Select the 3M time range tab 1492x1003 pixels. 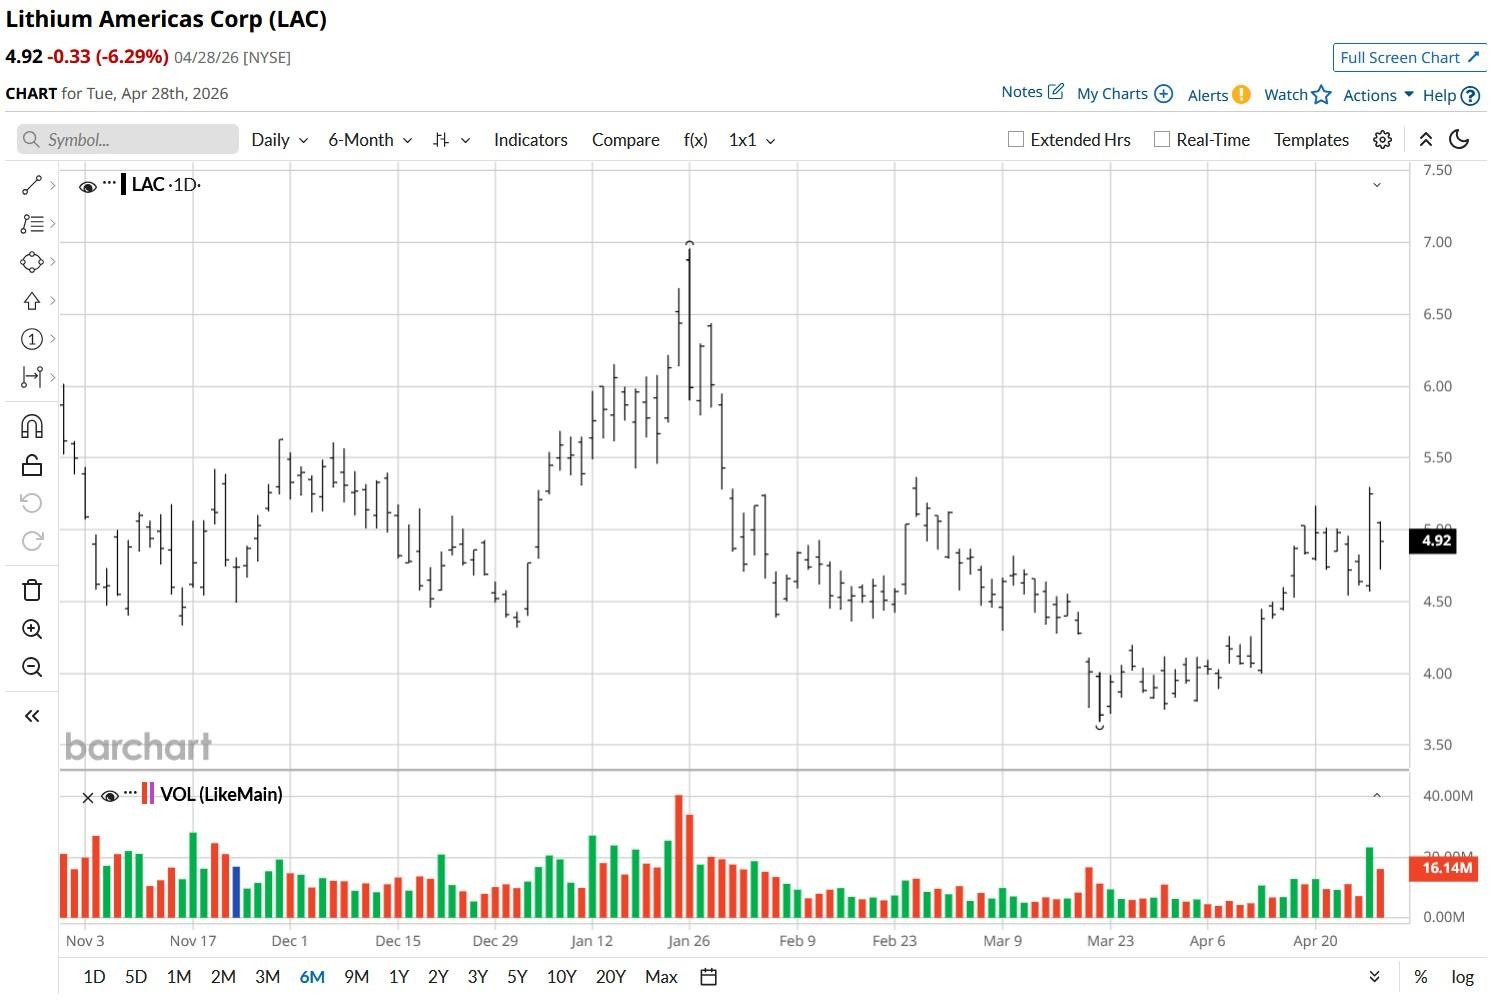pos(267,977)
